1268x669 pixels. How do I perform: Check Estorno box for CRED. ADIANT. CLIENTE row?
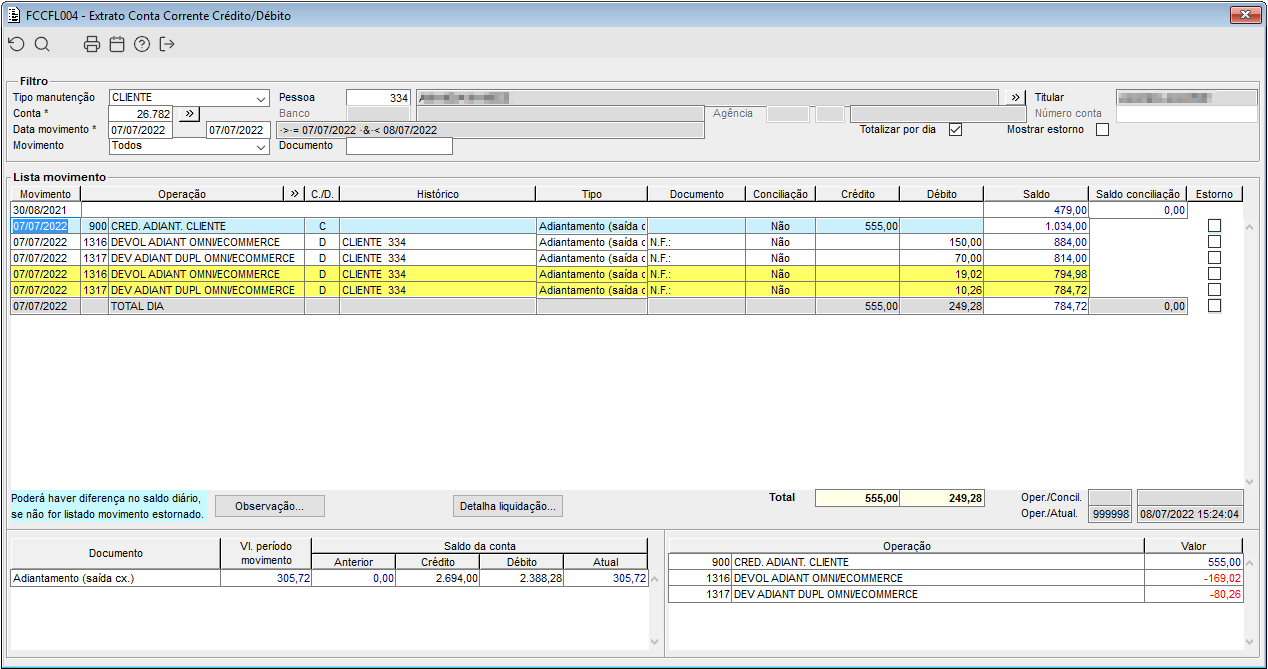tap(1214, 226)
